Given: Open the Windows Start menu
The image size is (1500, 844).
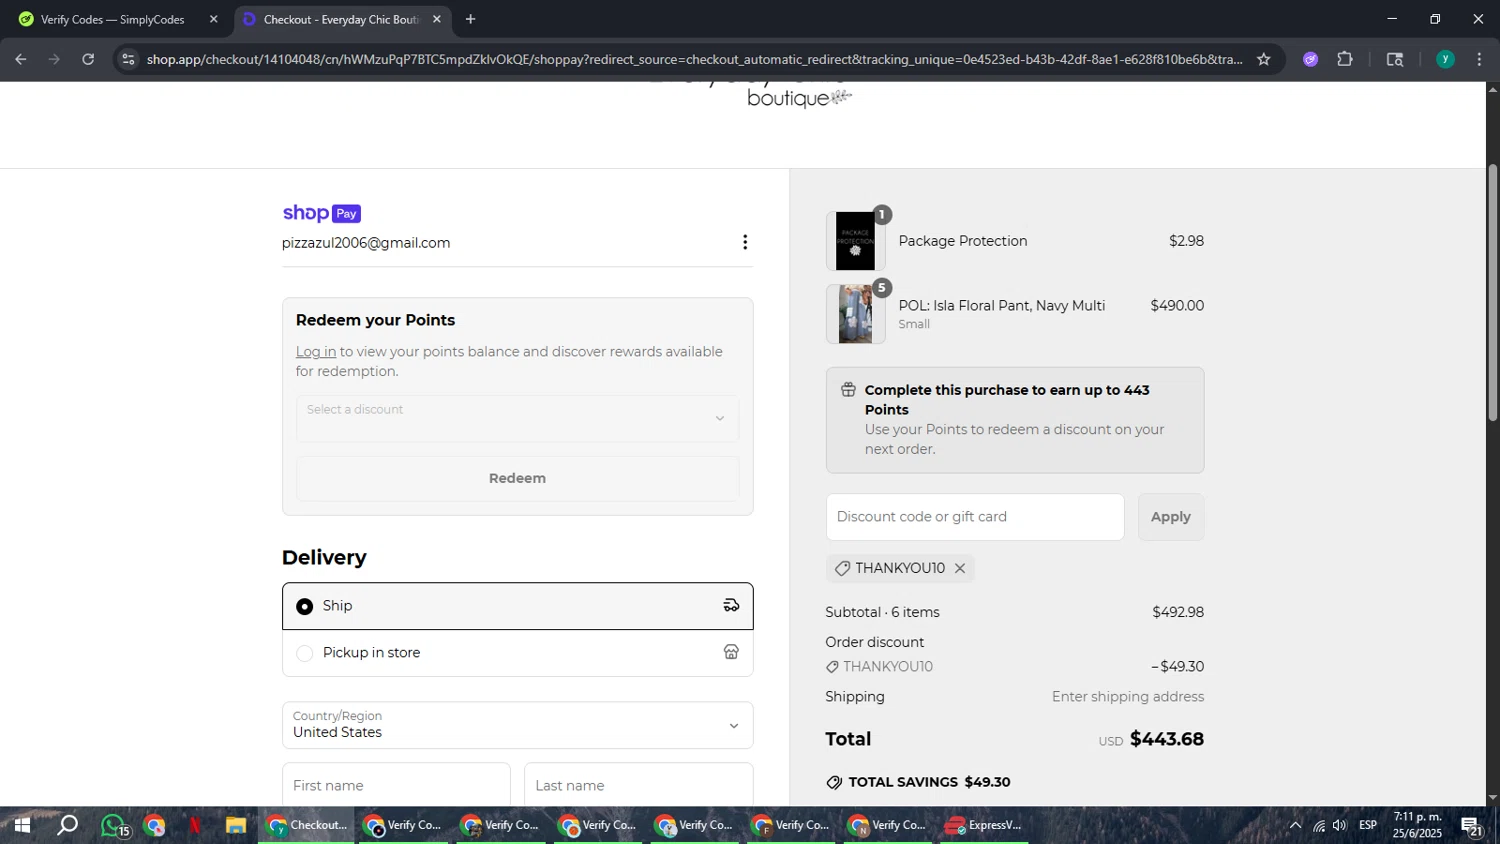Looking at the screenshot, I should coord(20,825).
